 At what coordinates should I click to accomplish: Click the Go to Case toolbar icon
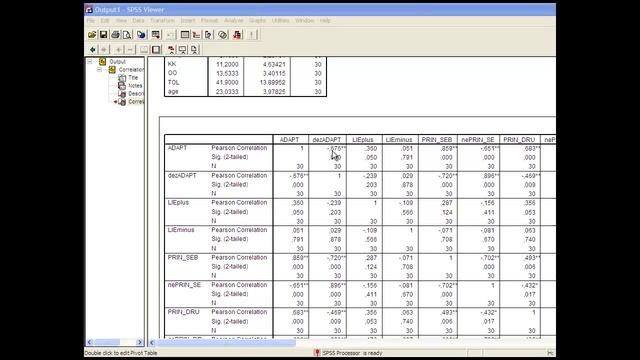(x=196, y=35)
